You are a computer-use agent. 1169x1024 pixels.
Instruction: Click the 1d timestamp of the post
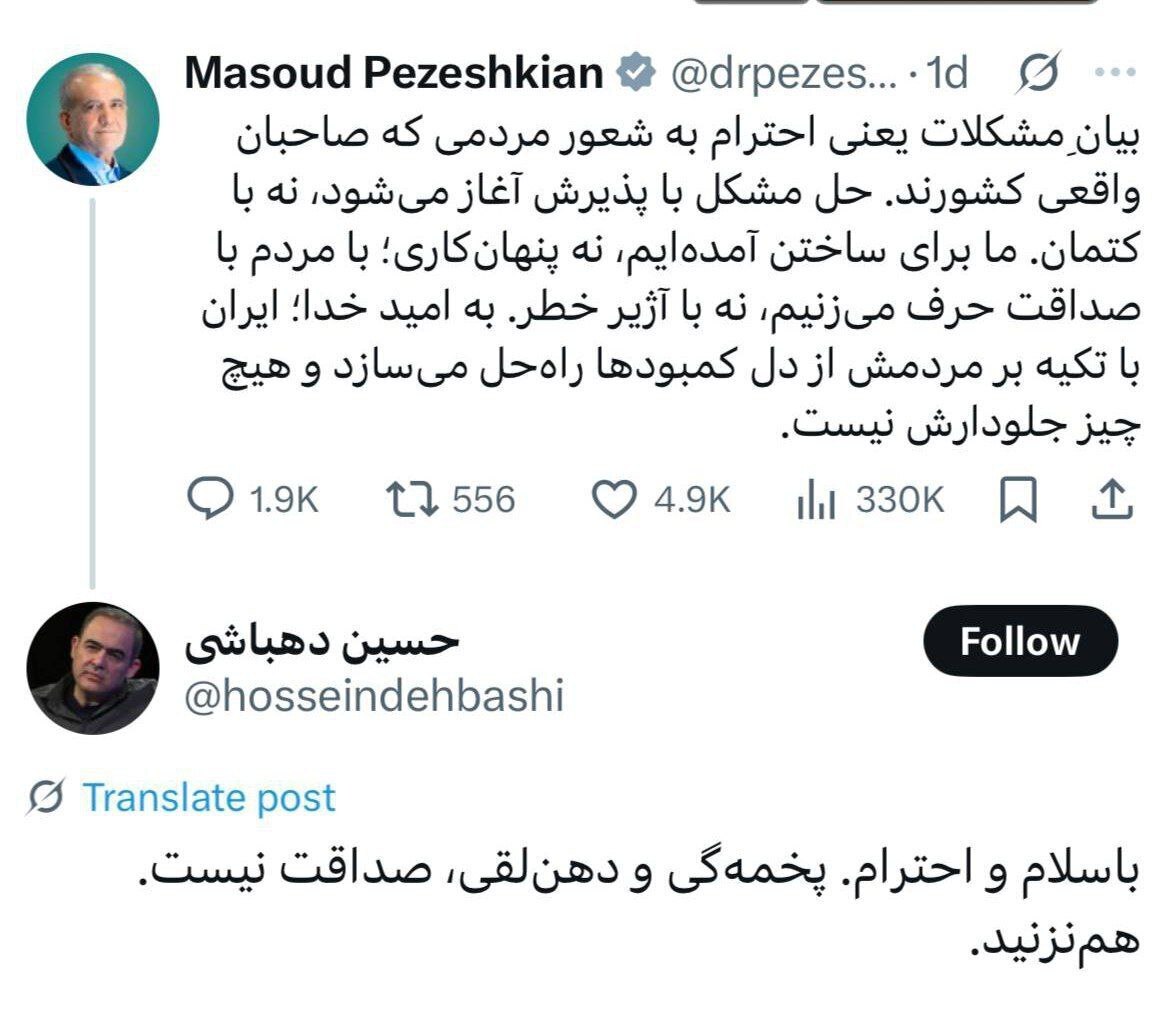(948, 74)
